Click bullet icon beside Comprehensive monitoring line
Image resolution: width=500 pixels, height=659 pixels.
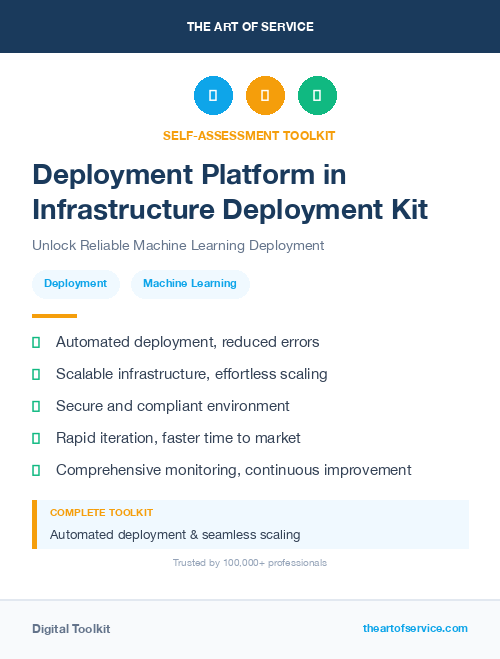pos(36,470)
